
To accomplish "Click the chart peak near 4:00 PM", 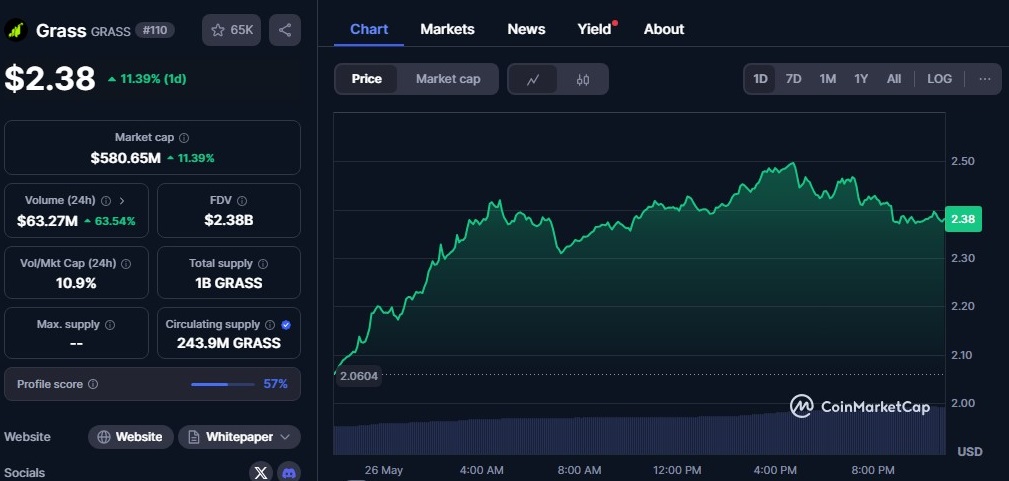I will (x=793, y=164).
